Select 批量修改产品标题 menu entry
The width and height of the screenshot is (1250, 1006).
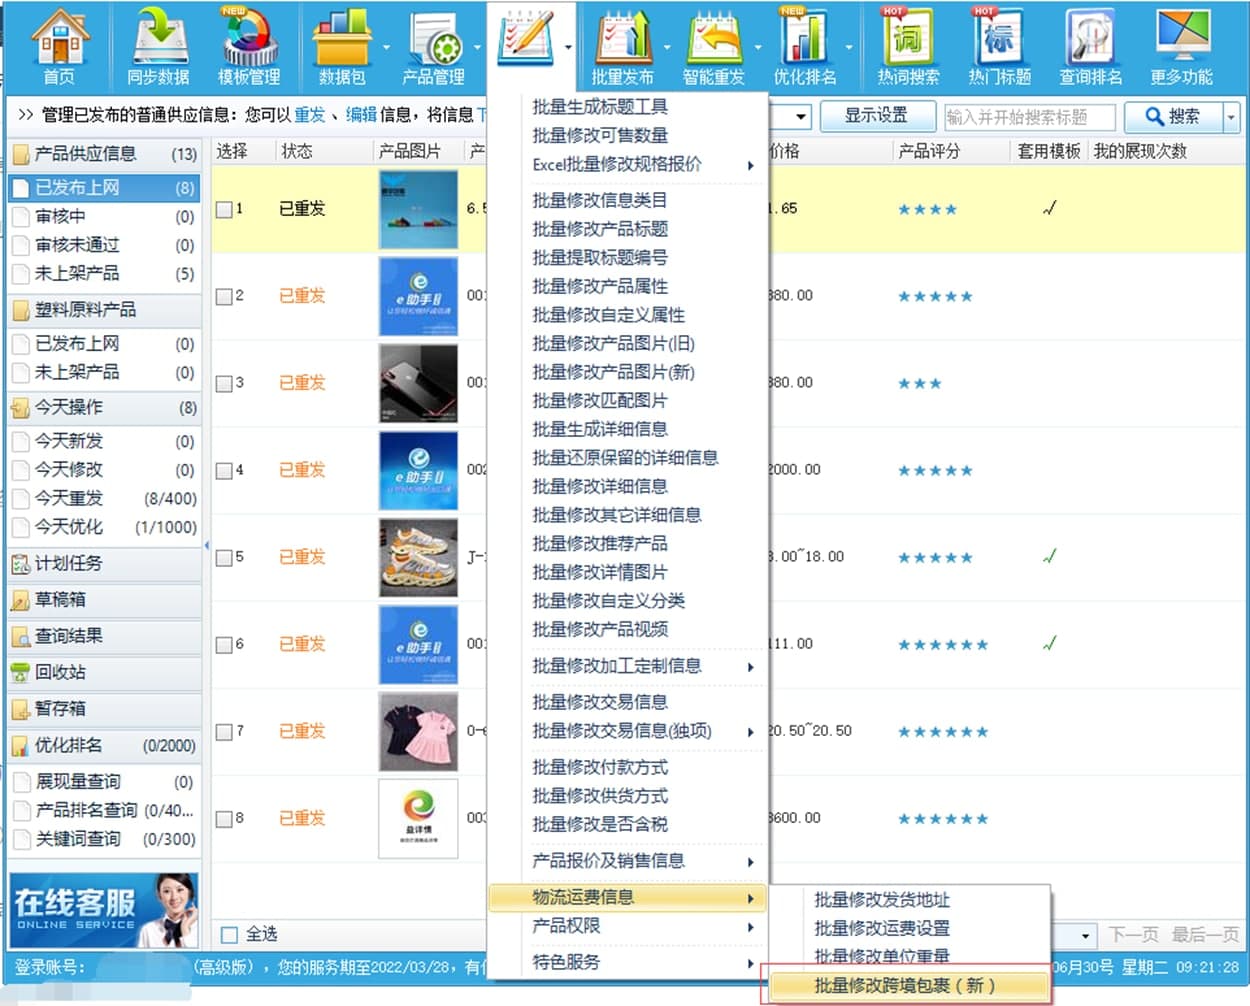pyautogui.click(x=600, y=229)
